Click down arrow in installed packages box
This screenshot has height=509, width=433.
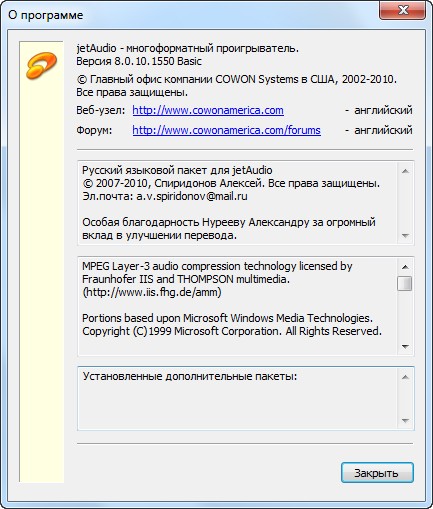click(405, 421)
